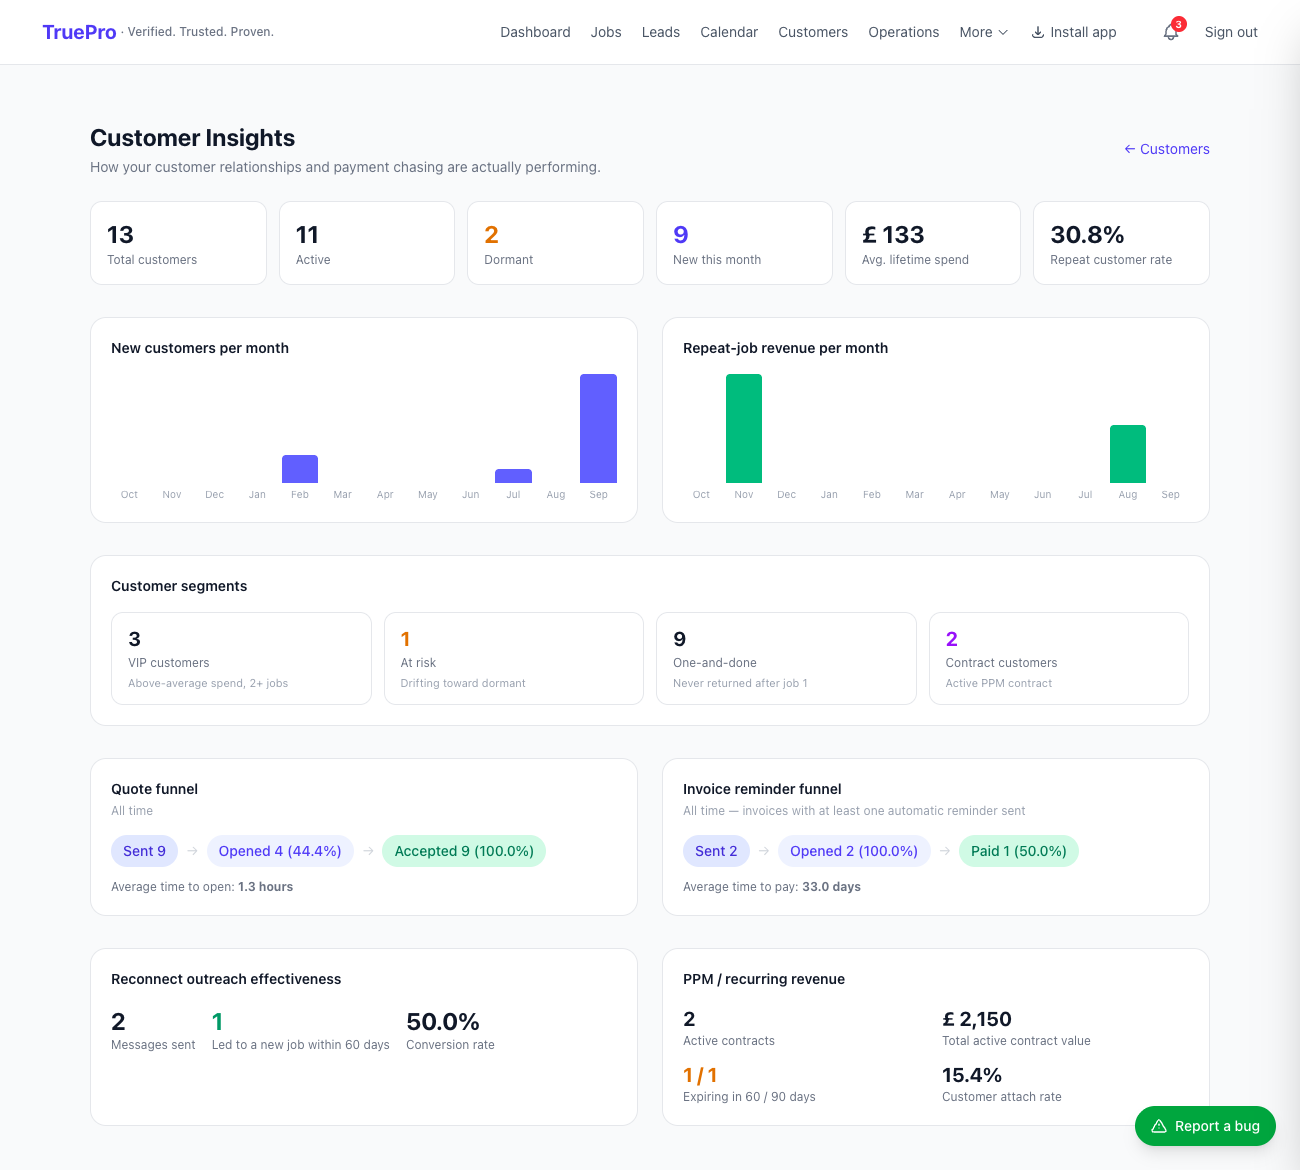The height and width of the screenshot is (1170, 1300).
Task: Click the TruePro logo
Action: click(79, 32)
